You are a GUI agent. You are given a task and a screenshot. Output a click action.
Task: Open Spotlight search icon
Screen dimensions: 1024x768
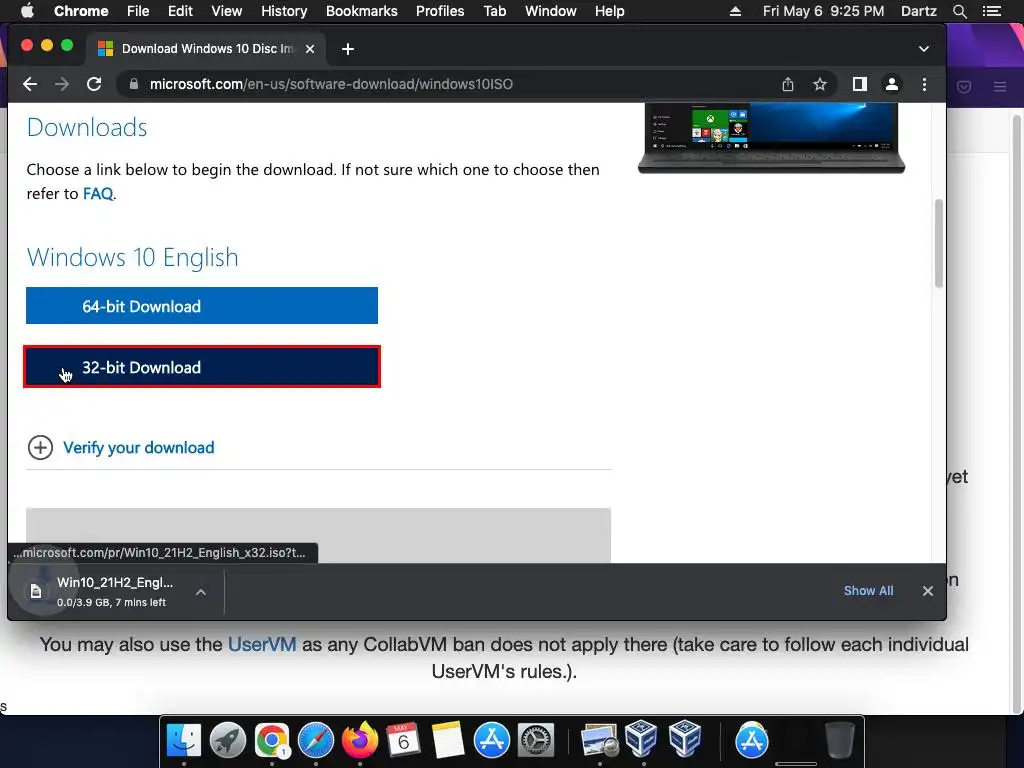(960, 11)
